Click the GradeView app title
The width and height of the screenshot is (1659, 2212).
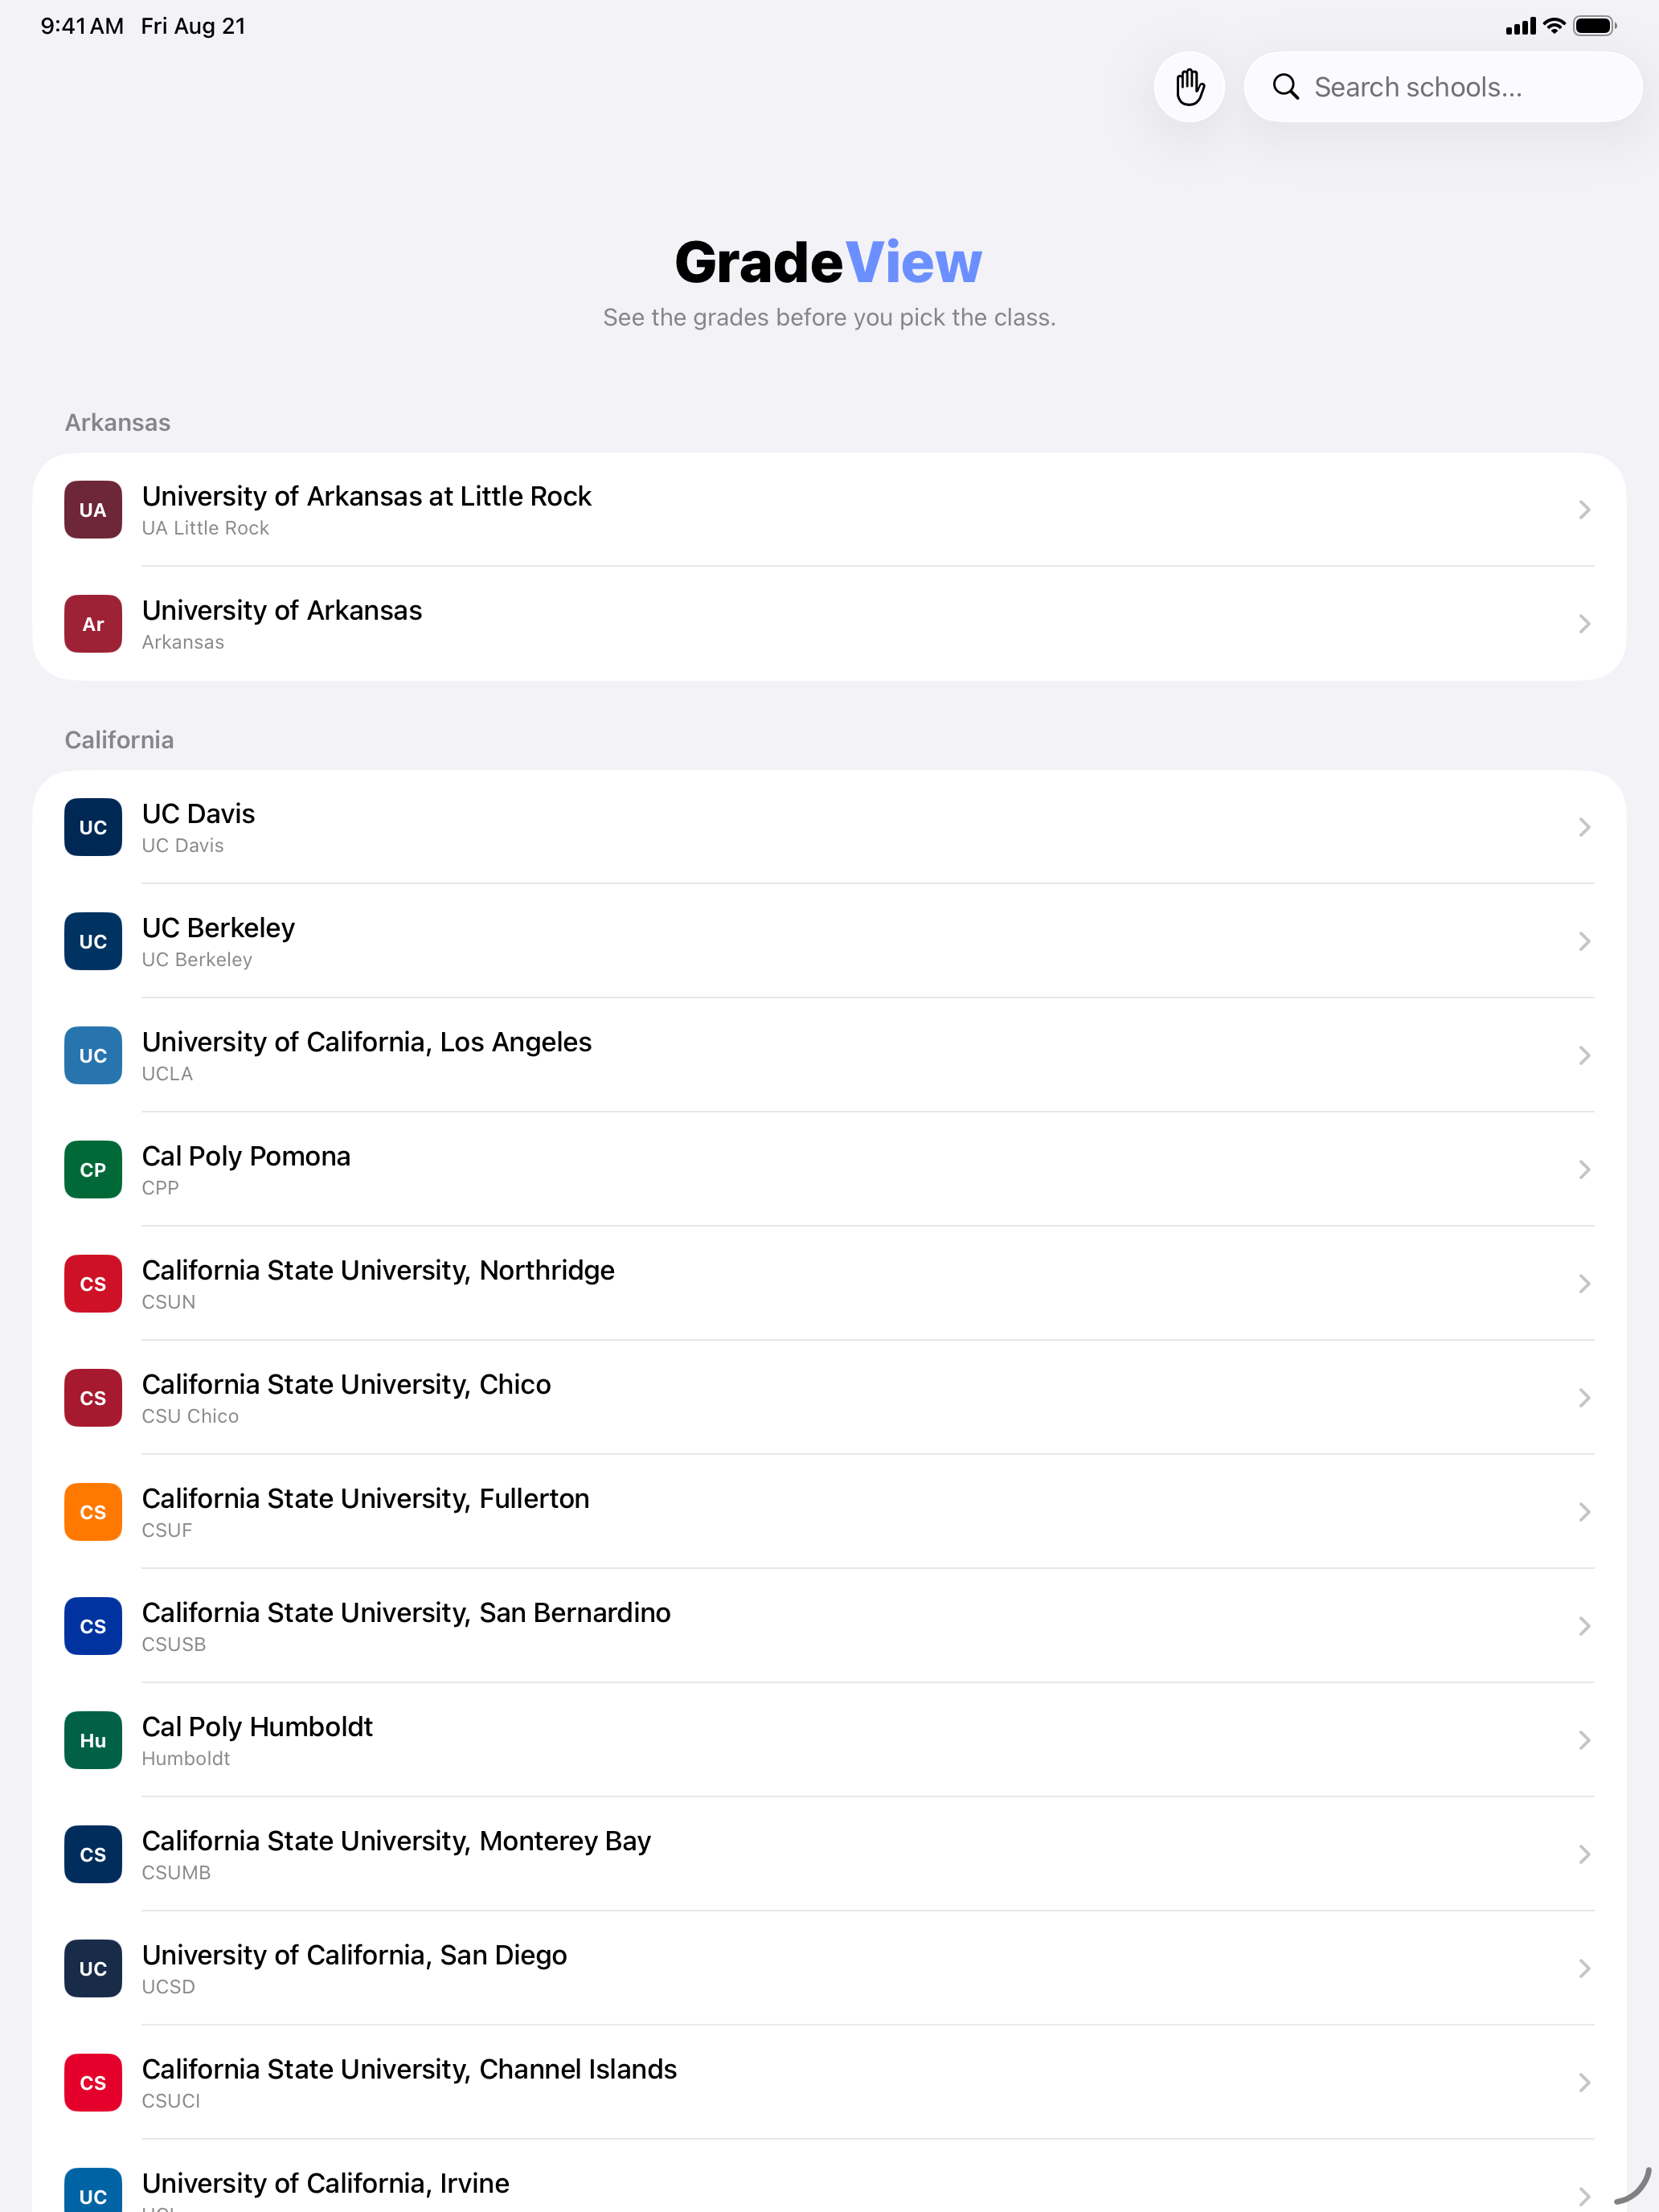click(x=829, y=262)
